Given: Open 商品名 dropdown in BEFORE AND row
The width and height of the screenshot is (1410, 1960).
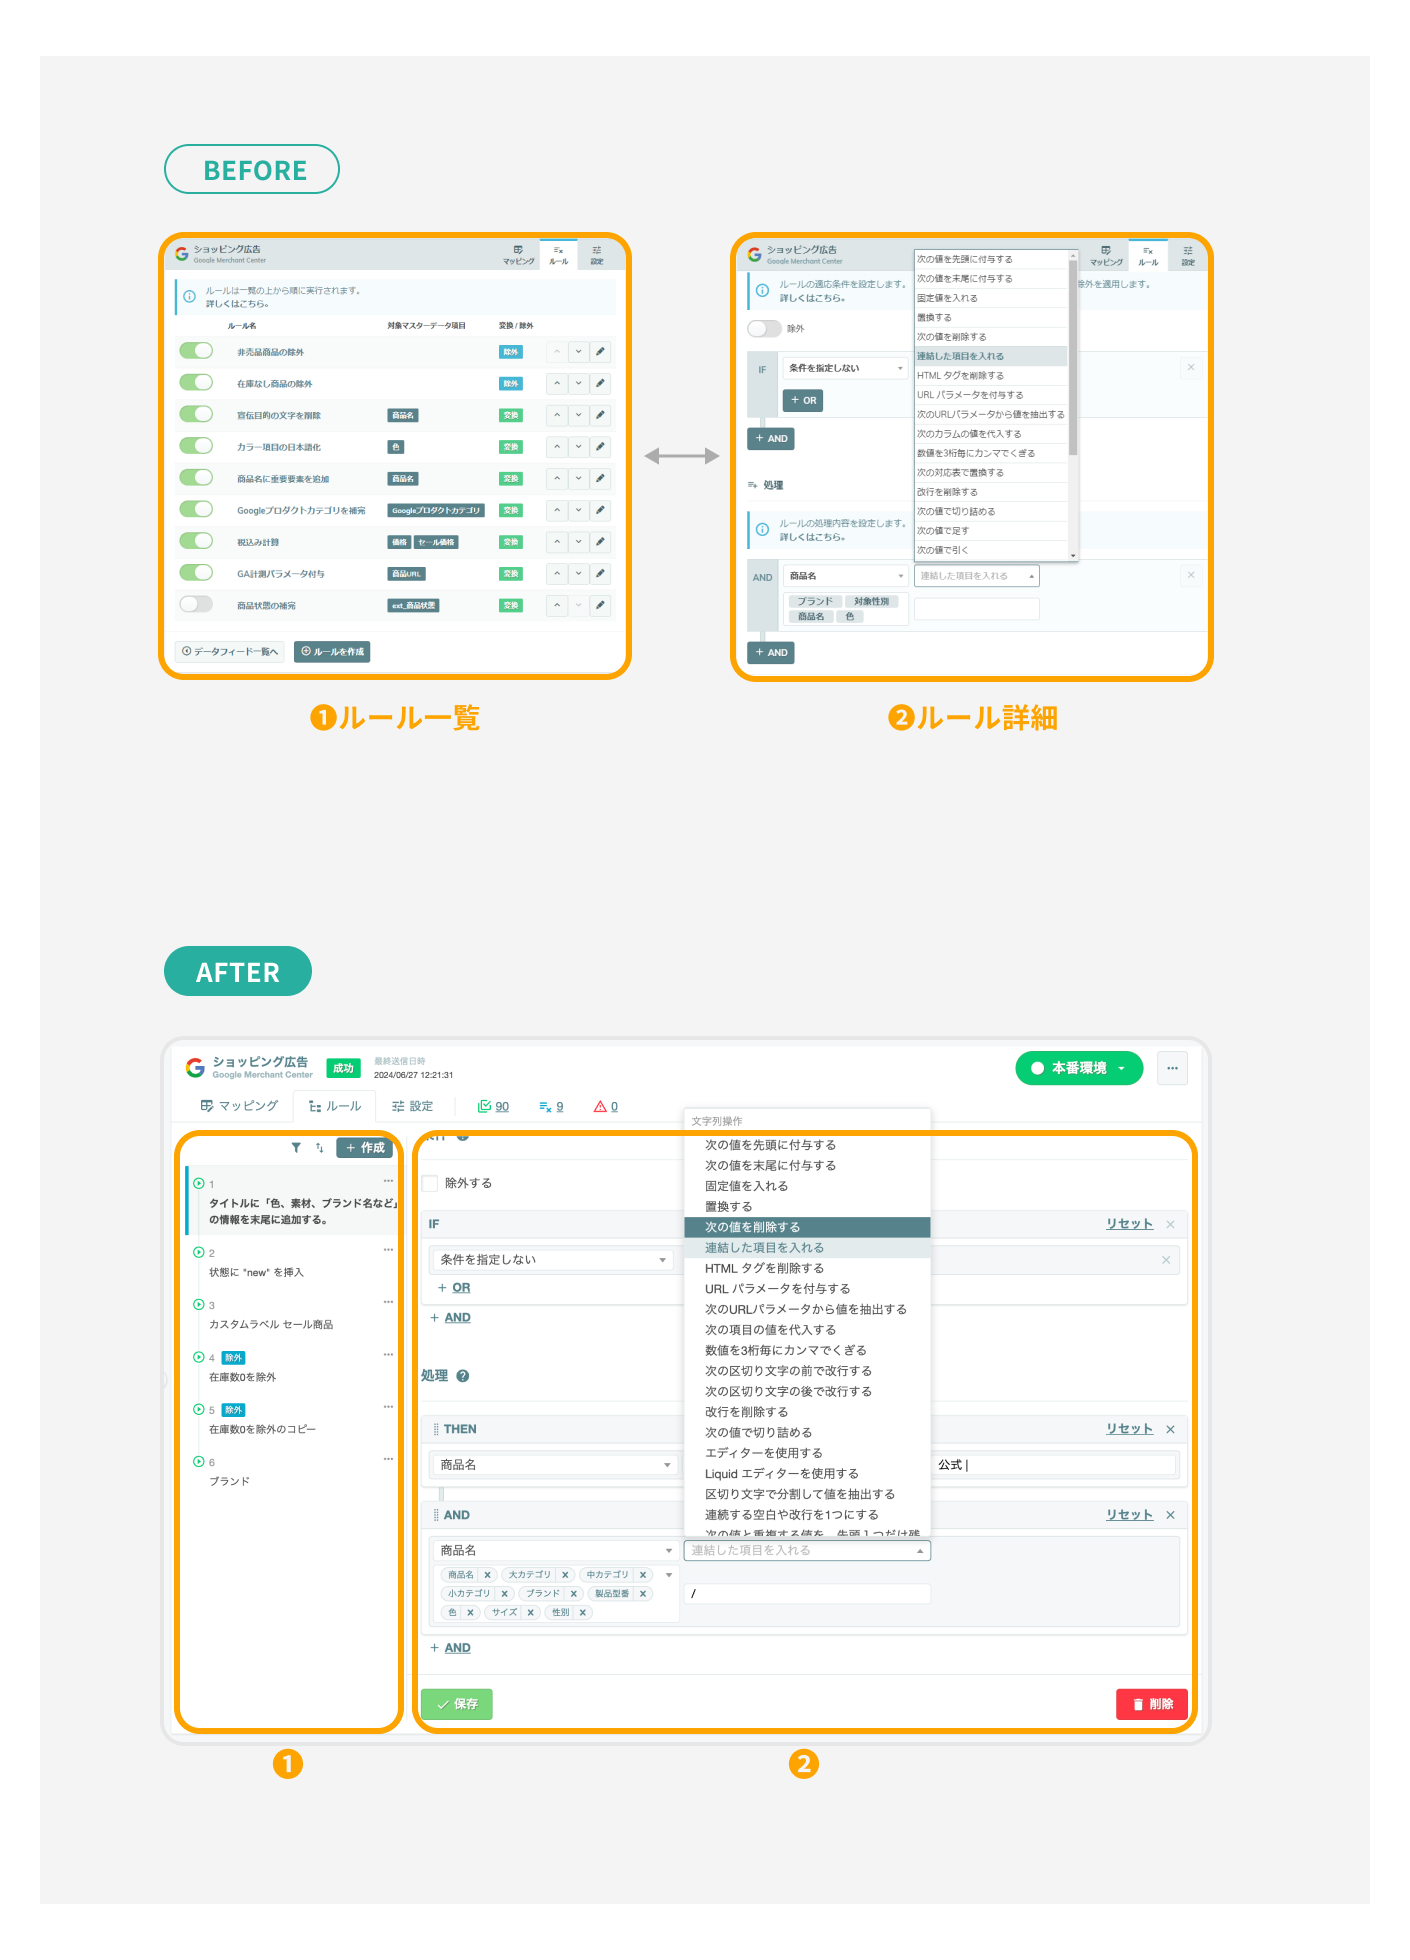Looking at the screenshot, I should [845, 576].
